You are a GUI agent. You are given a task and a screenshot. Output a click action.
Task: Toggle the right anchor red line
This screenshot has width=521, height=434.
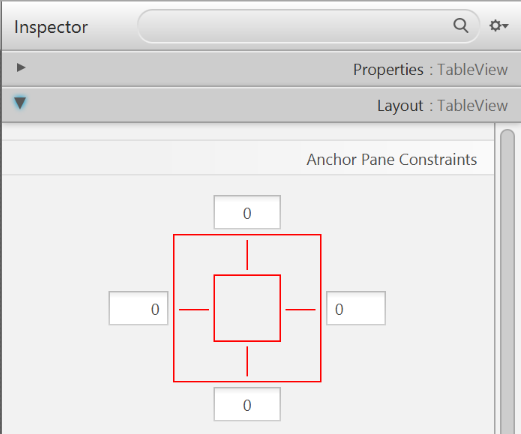click(300, 310)
